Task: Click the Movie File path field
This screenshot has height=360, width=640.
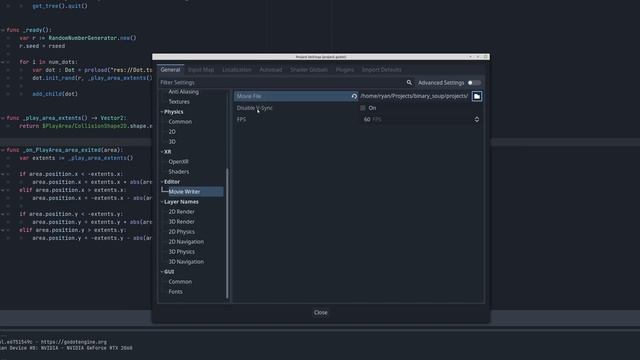Action: tap(414, 96)
